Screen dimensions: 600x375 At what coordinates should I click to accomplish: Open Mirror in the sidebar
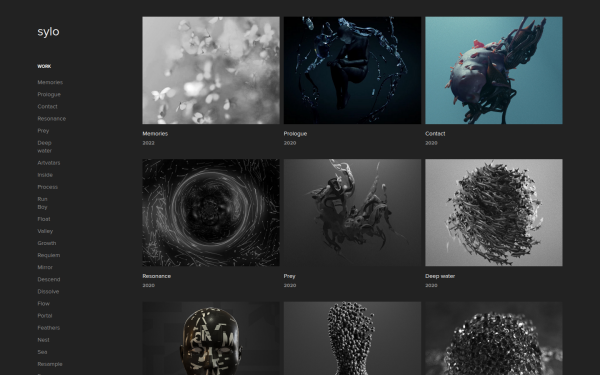coord(45,267)
